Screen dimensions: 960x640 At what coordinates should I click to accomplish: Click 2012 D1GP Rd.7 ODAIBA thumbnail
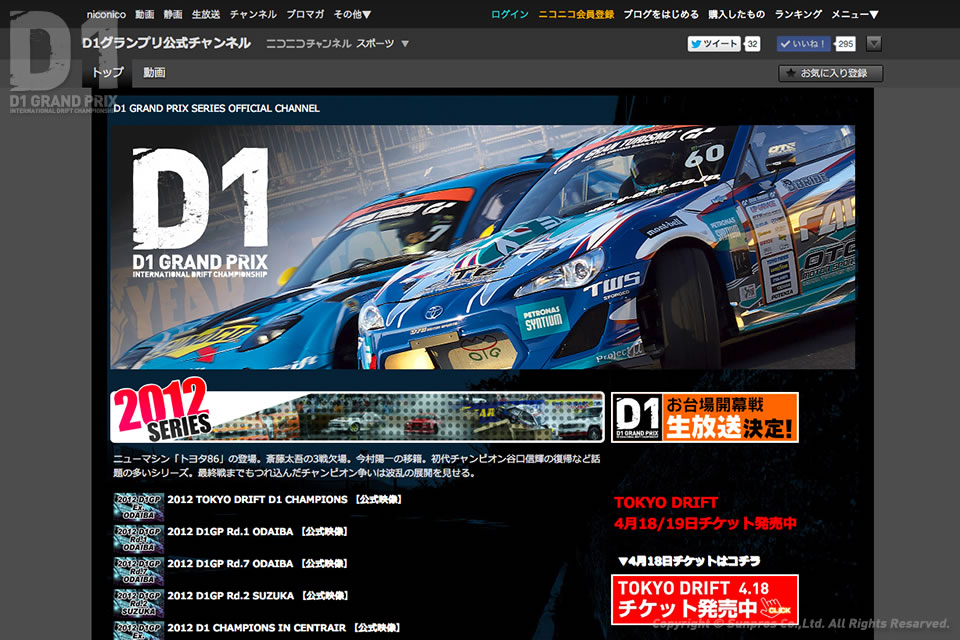[138, 570]
